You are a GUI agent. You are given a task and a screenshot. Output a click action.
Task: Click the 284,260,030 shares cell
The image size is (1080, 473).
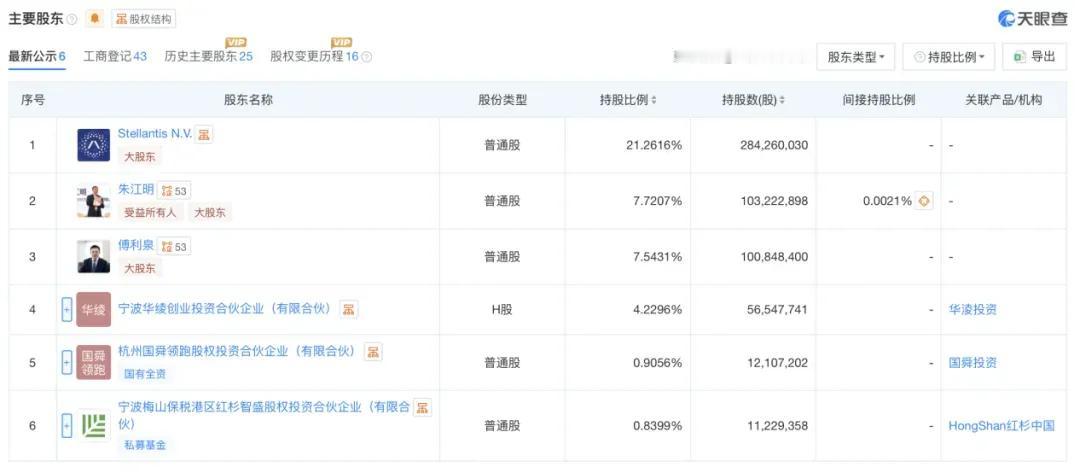tap(773, 145)
